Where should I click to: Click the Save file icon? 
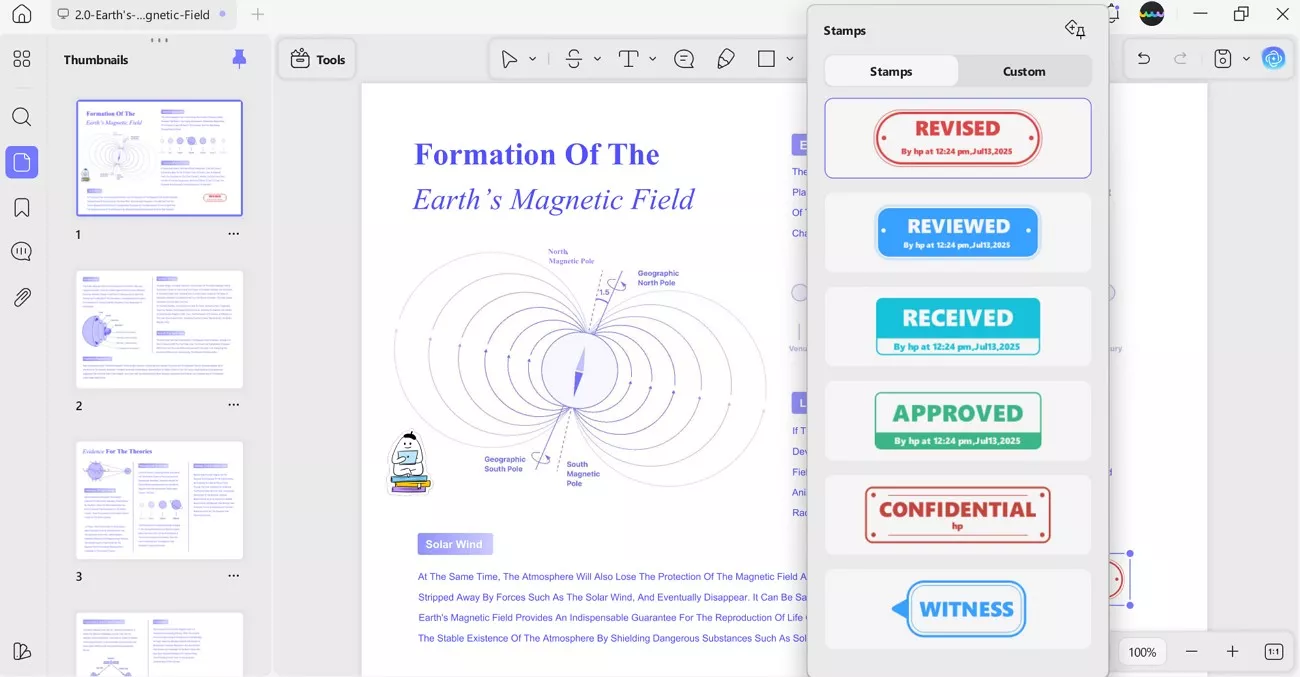pyautogui.click(x=1223, y=59)
